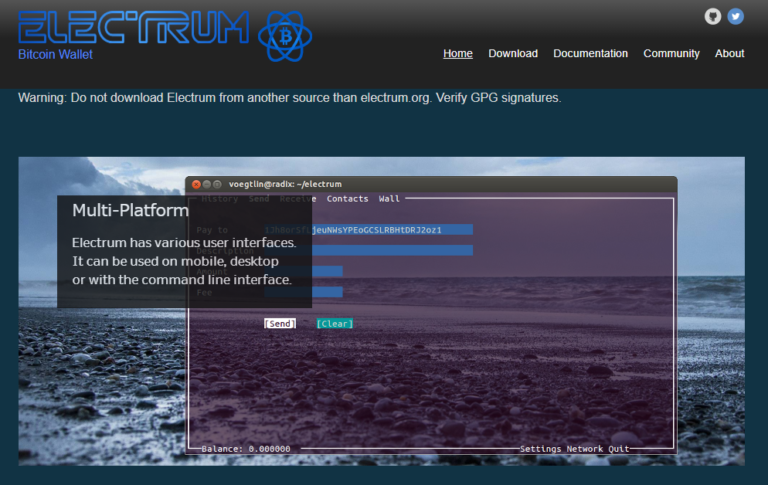This screenshot has height=485, width=768.
Task: Open the GitHub icon link
Action: click(713, 16)
